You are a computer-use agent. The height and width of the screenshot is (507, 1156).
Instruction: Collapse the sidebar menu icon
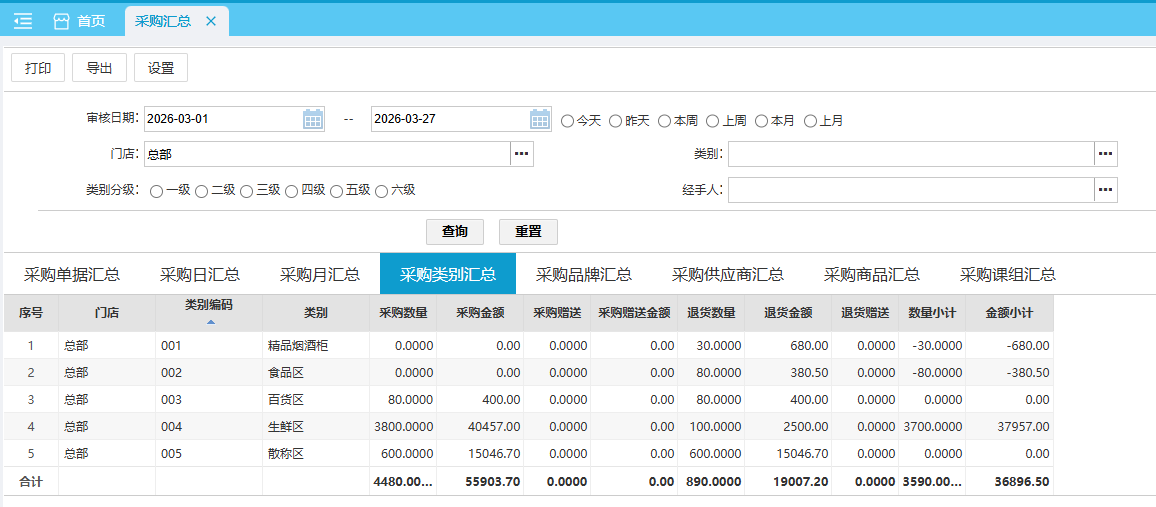[x=22, y=21]
